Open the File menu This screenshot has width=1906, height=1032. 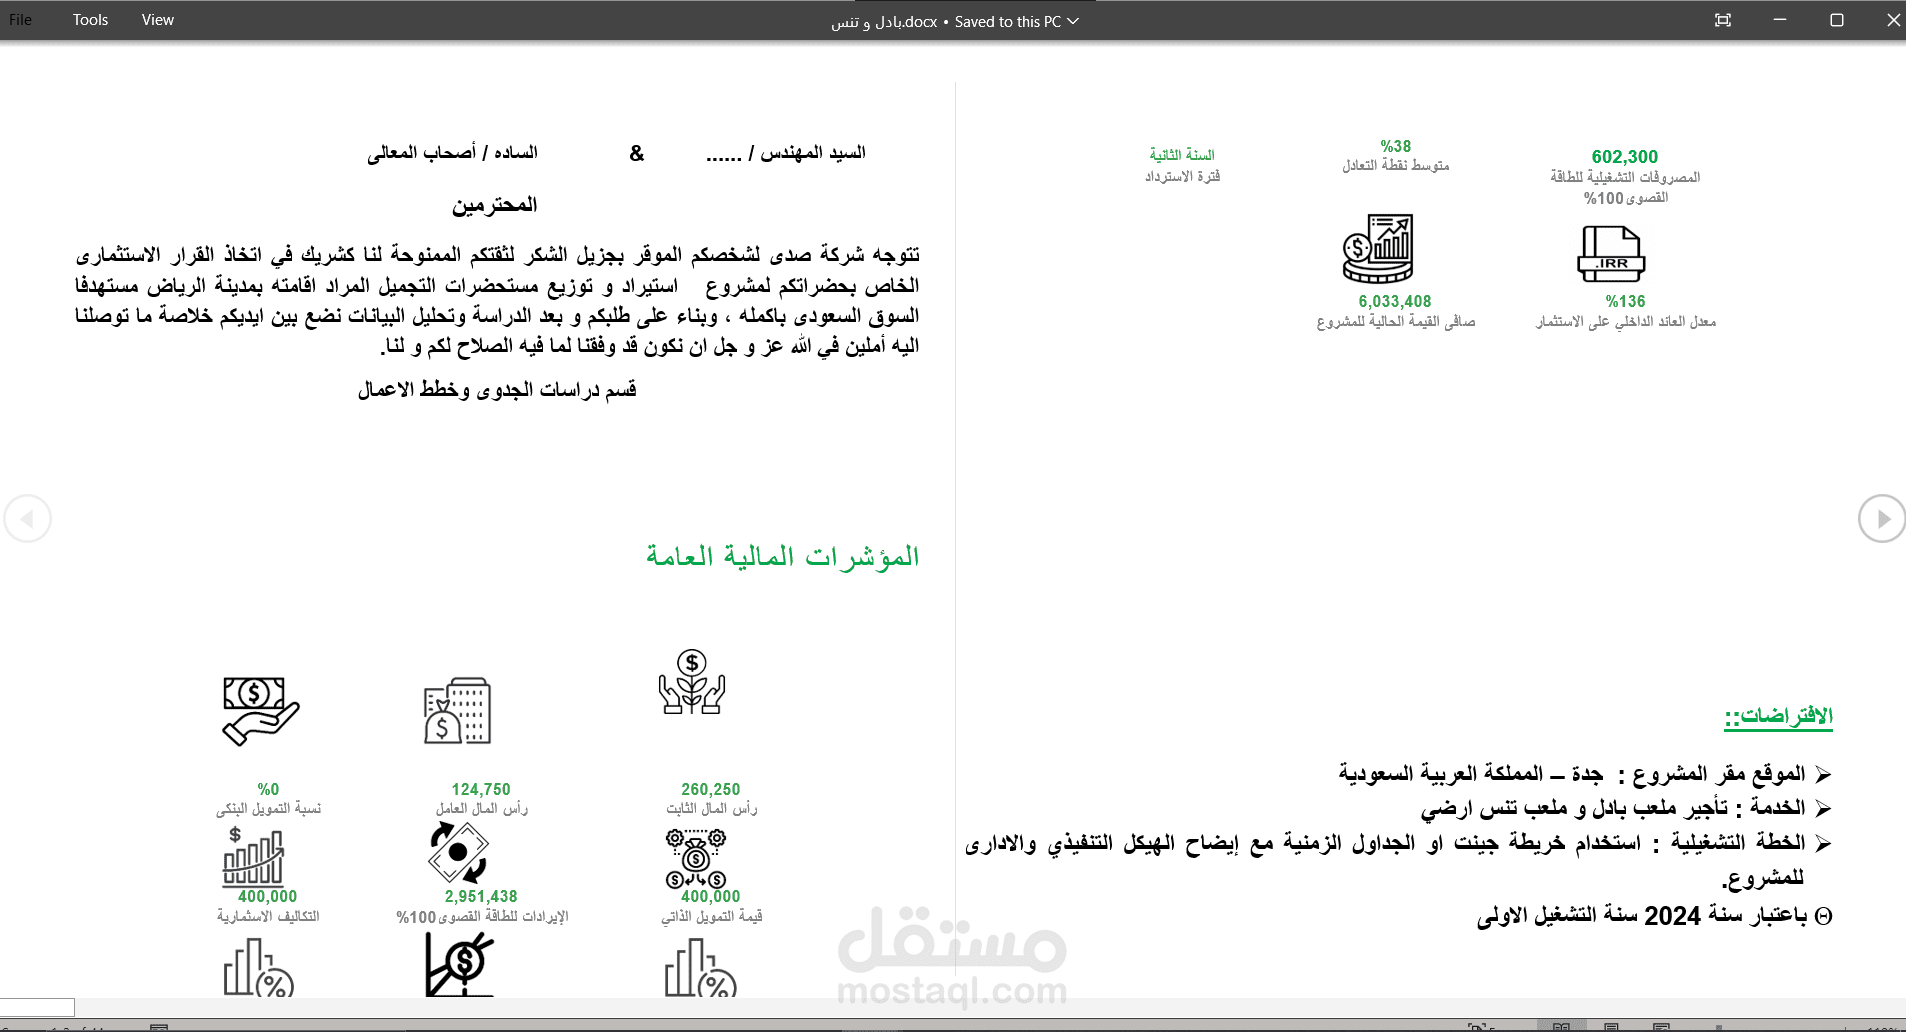pyautogui.click(x=19, y=19)
